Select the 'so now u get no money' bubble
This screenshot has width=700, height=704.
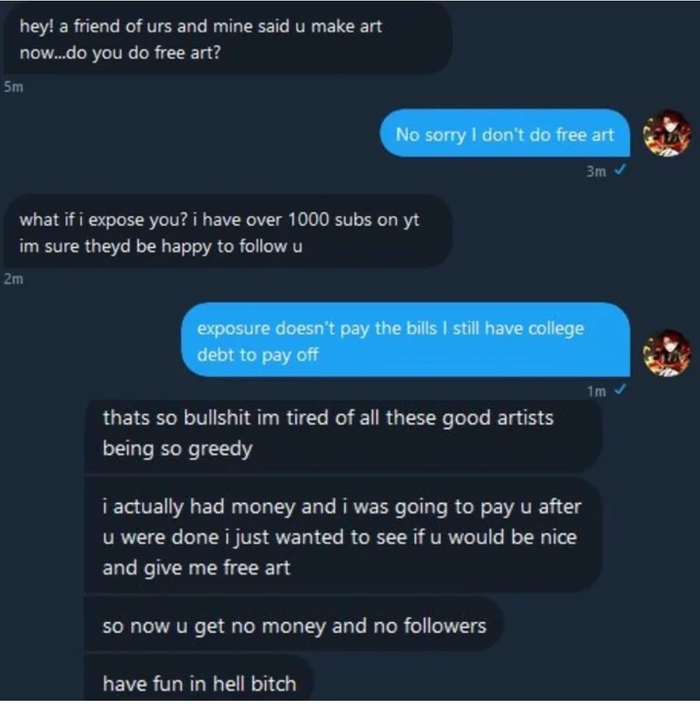click(x=294, y=627)
